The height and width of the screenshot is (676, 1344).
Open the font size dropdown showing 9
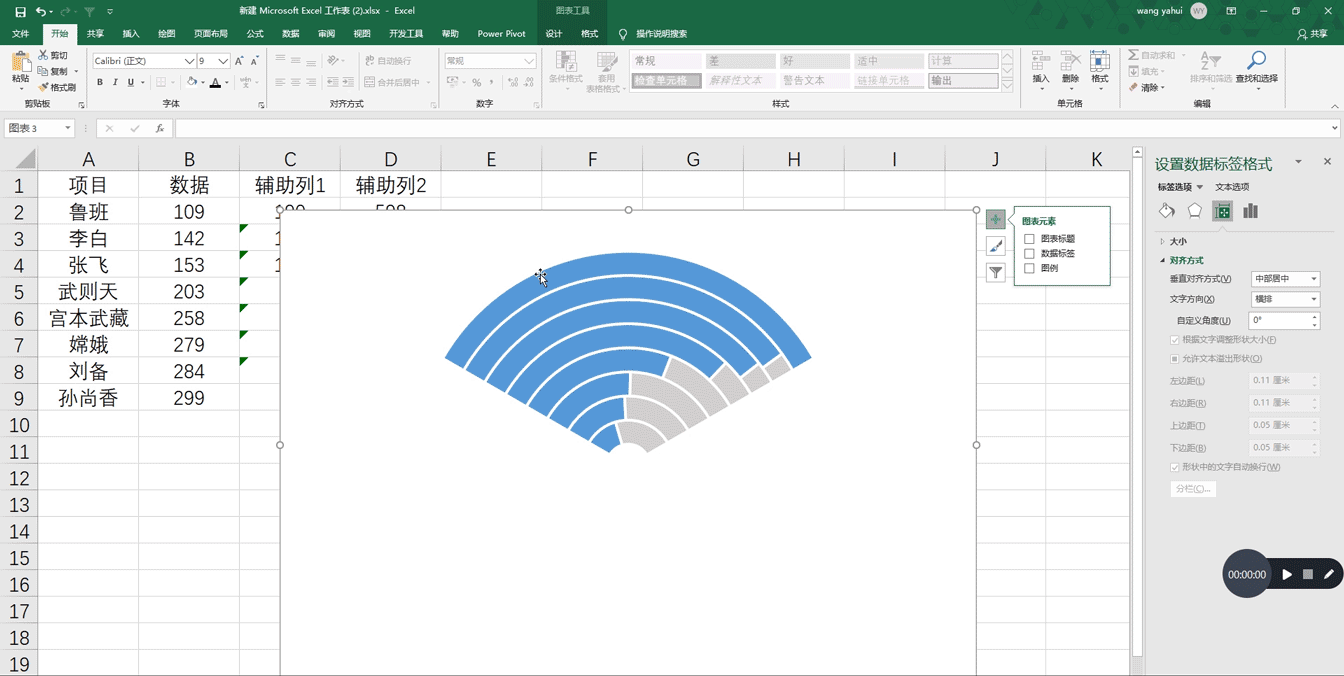click(223, 61)
